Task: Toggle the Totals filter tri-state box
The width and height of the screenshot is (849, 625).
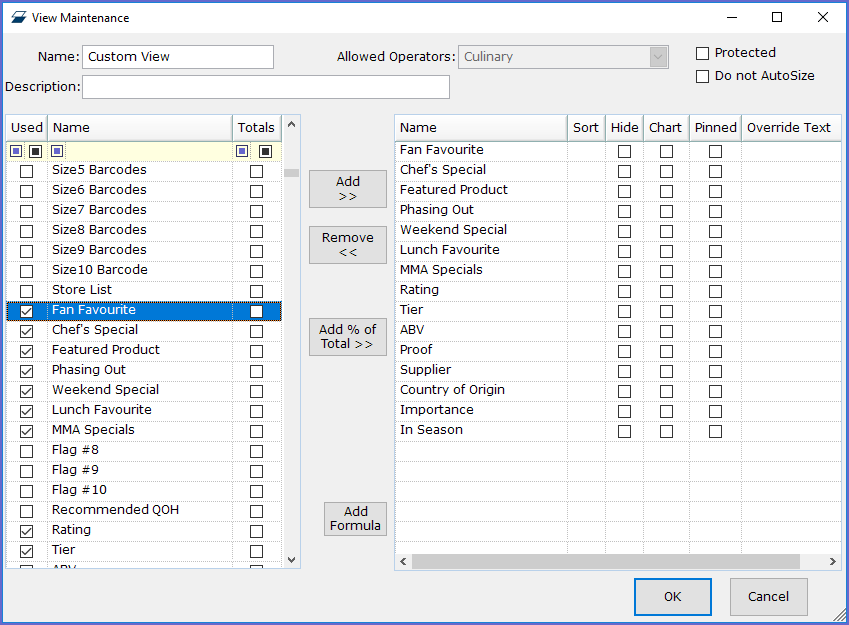Action: point(265,151)
